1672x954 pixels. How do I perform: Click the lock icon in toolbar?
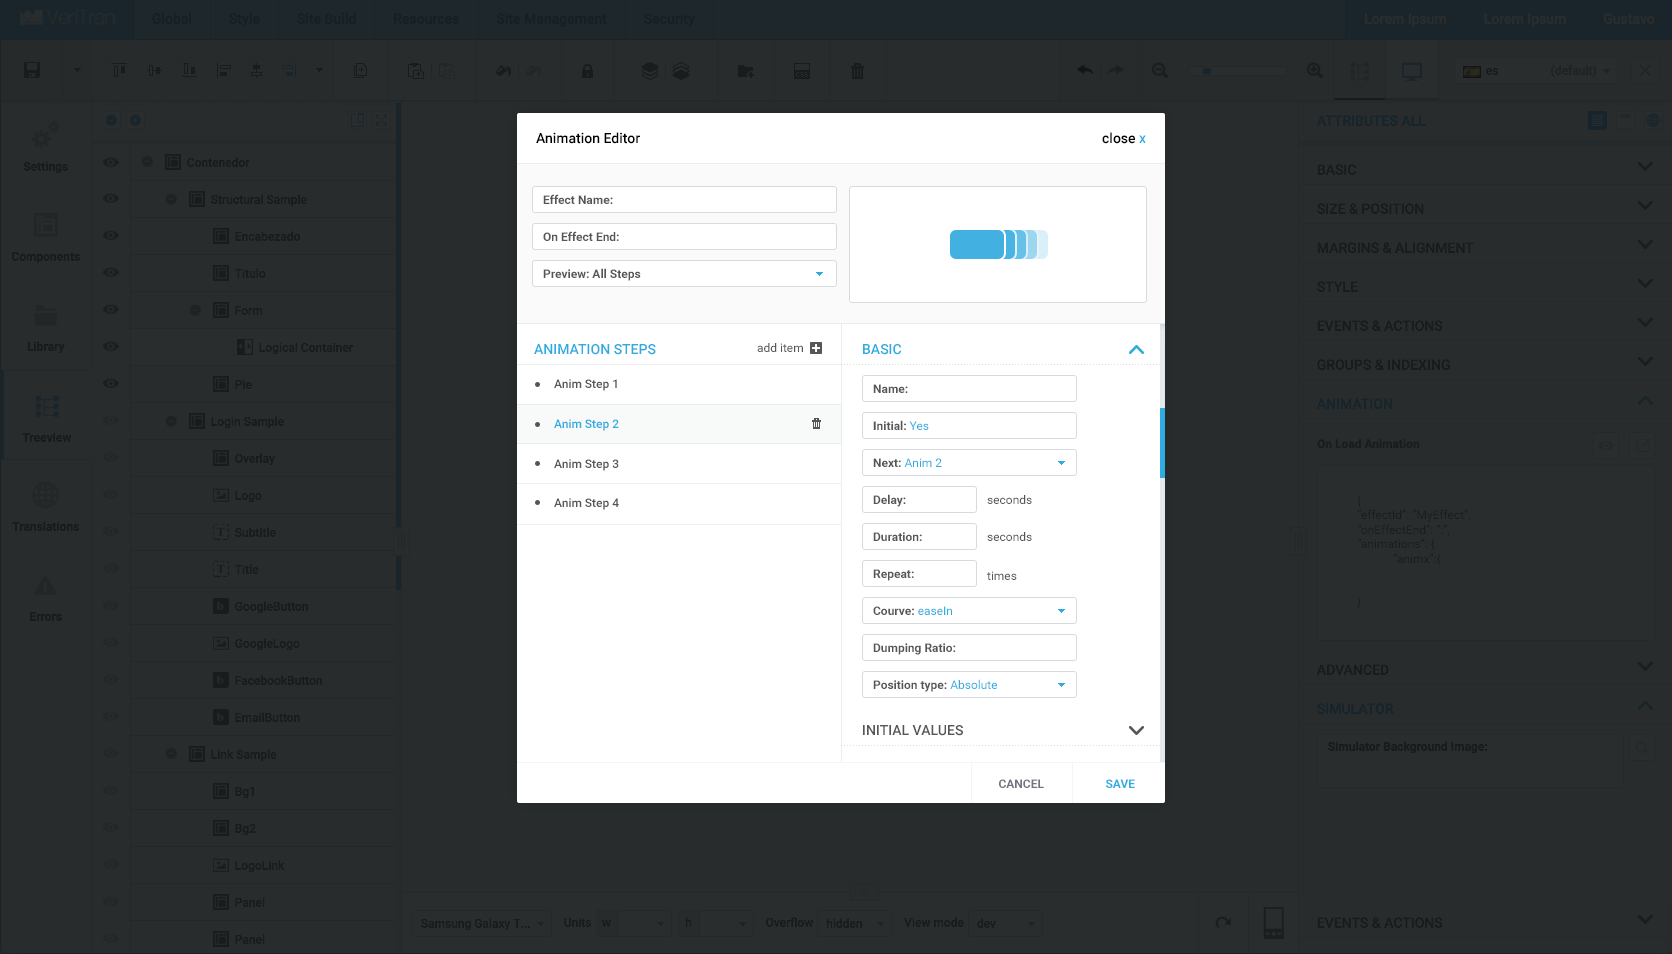point(587,71)
